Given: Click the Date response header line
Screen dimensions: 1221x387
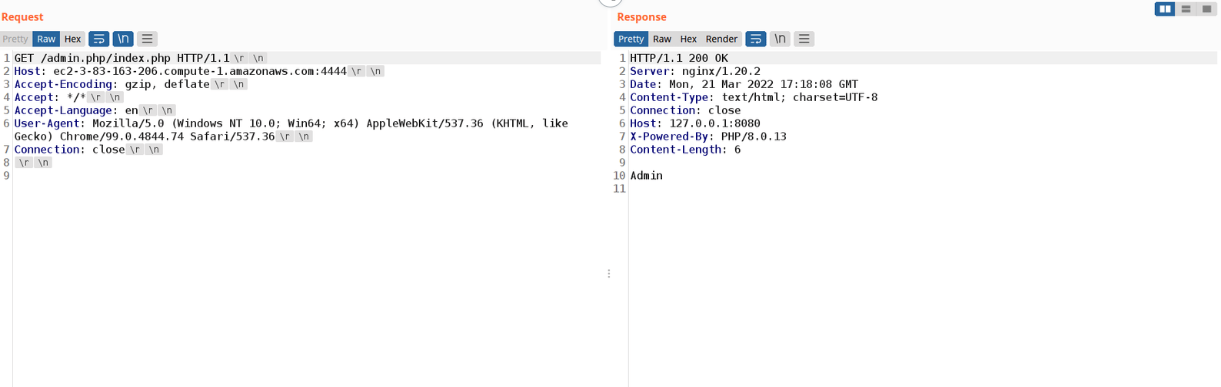Looking at the screenshot, I should click(x=744, y=85).
